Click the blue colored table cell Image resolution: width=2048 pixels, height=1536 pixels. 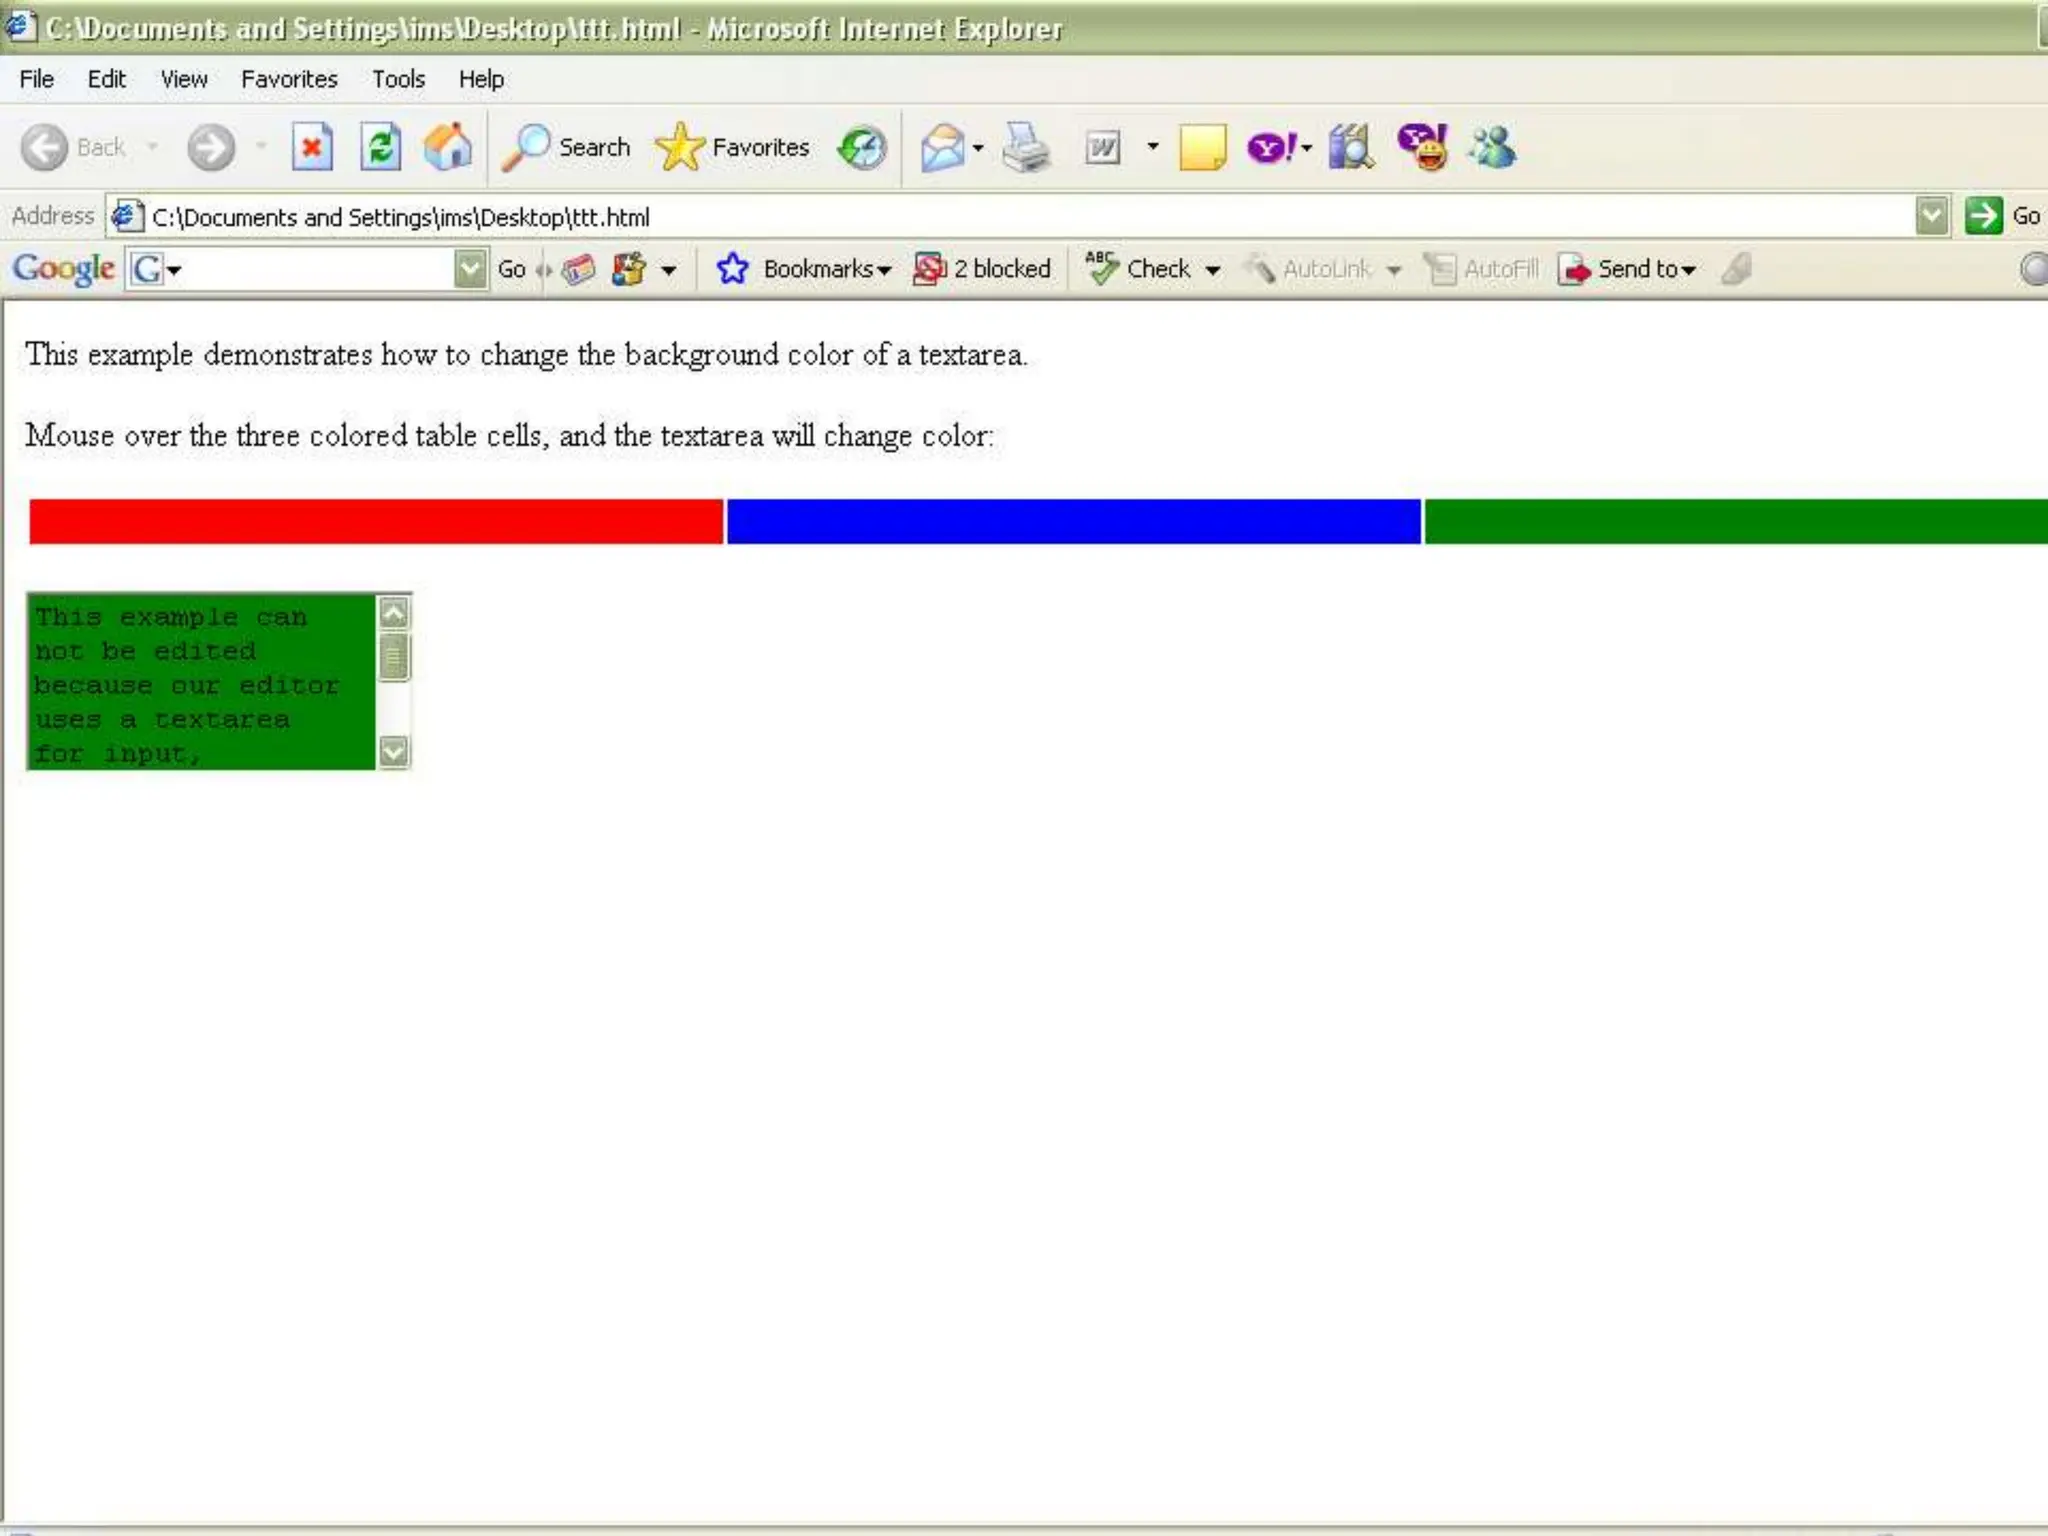pos(1073,521)
